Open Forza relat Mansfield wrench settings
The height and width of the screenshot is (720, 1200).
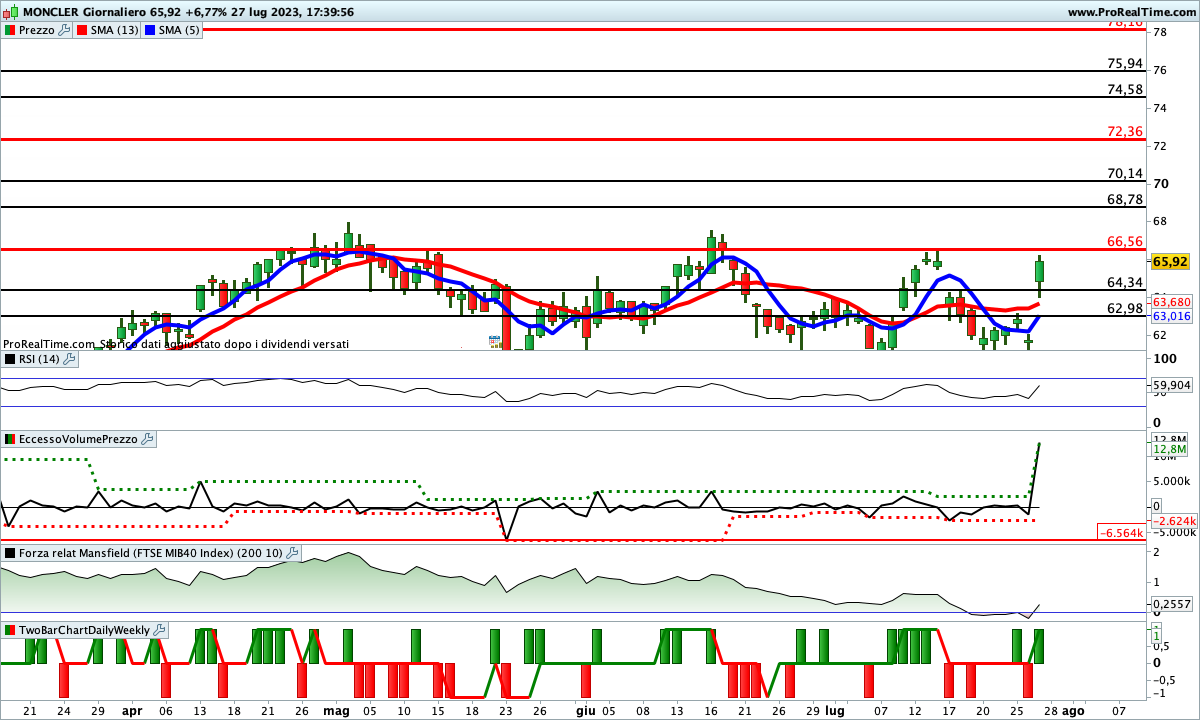pyautogui.click(x=293, y=553)
